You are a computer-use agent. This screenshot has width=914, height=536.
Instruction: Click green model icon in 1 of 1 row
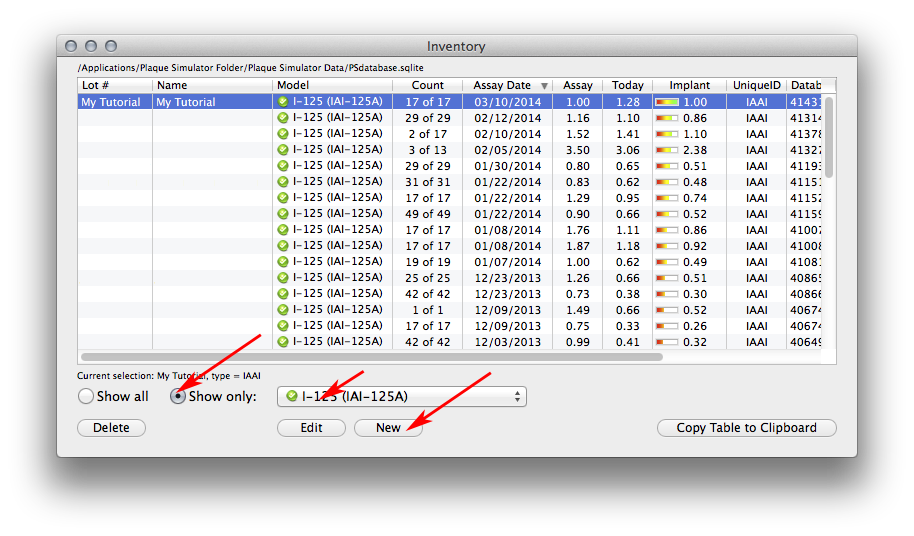tap(283, 310)
